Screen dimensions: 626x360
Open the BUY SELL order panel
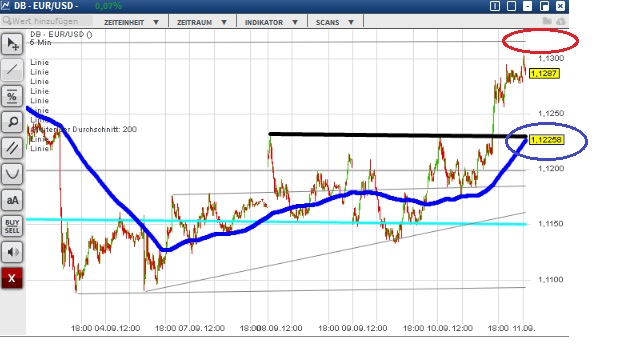12,226
